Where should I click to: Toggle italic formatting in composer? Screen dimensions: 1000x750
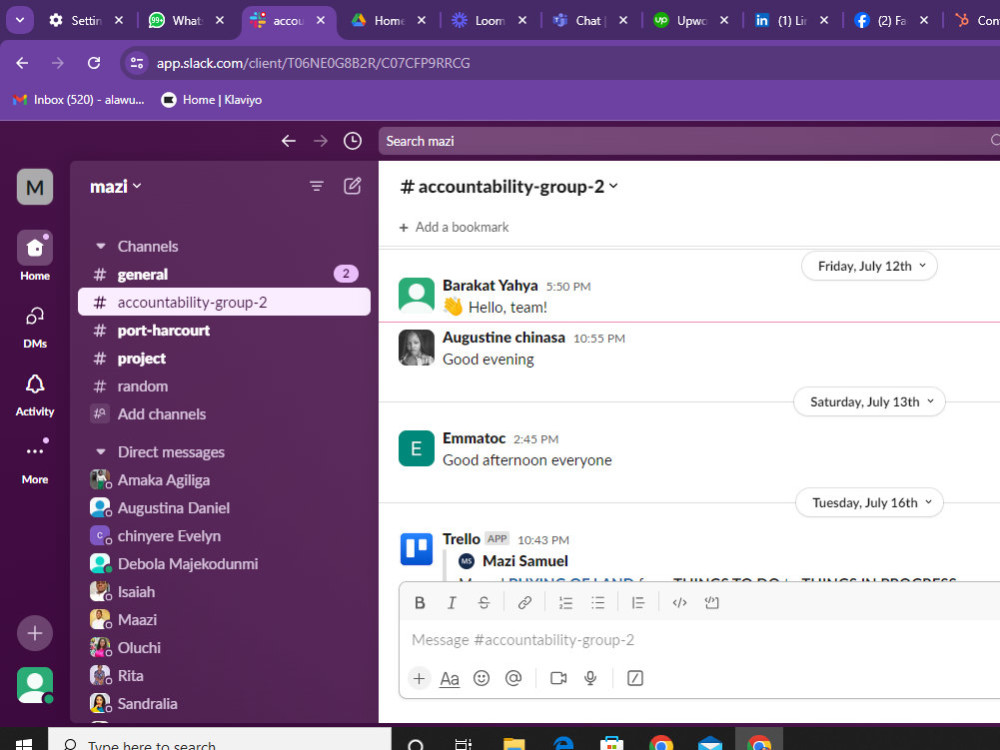(x=452, y=603)
